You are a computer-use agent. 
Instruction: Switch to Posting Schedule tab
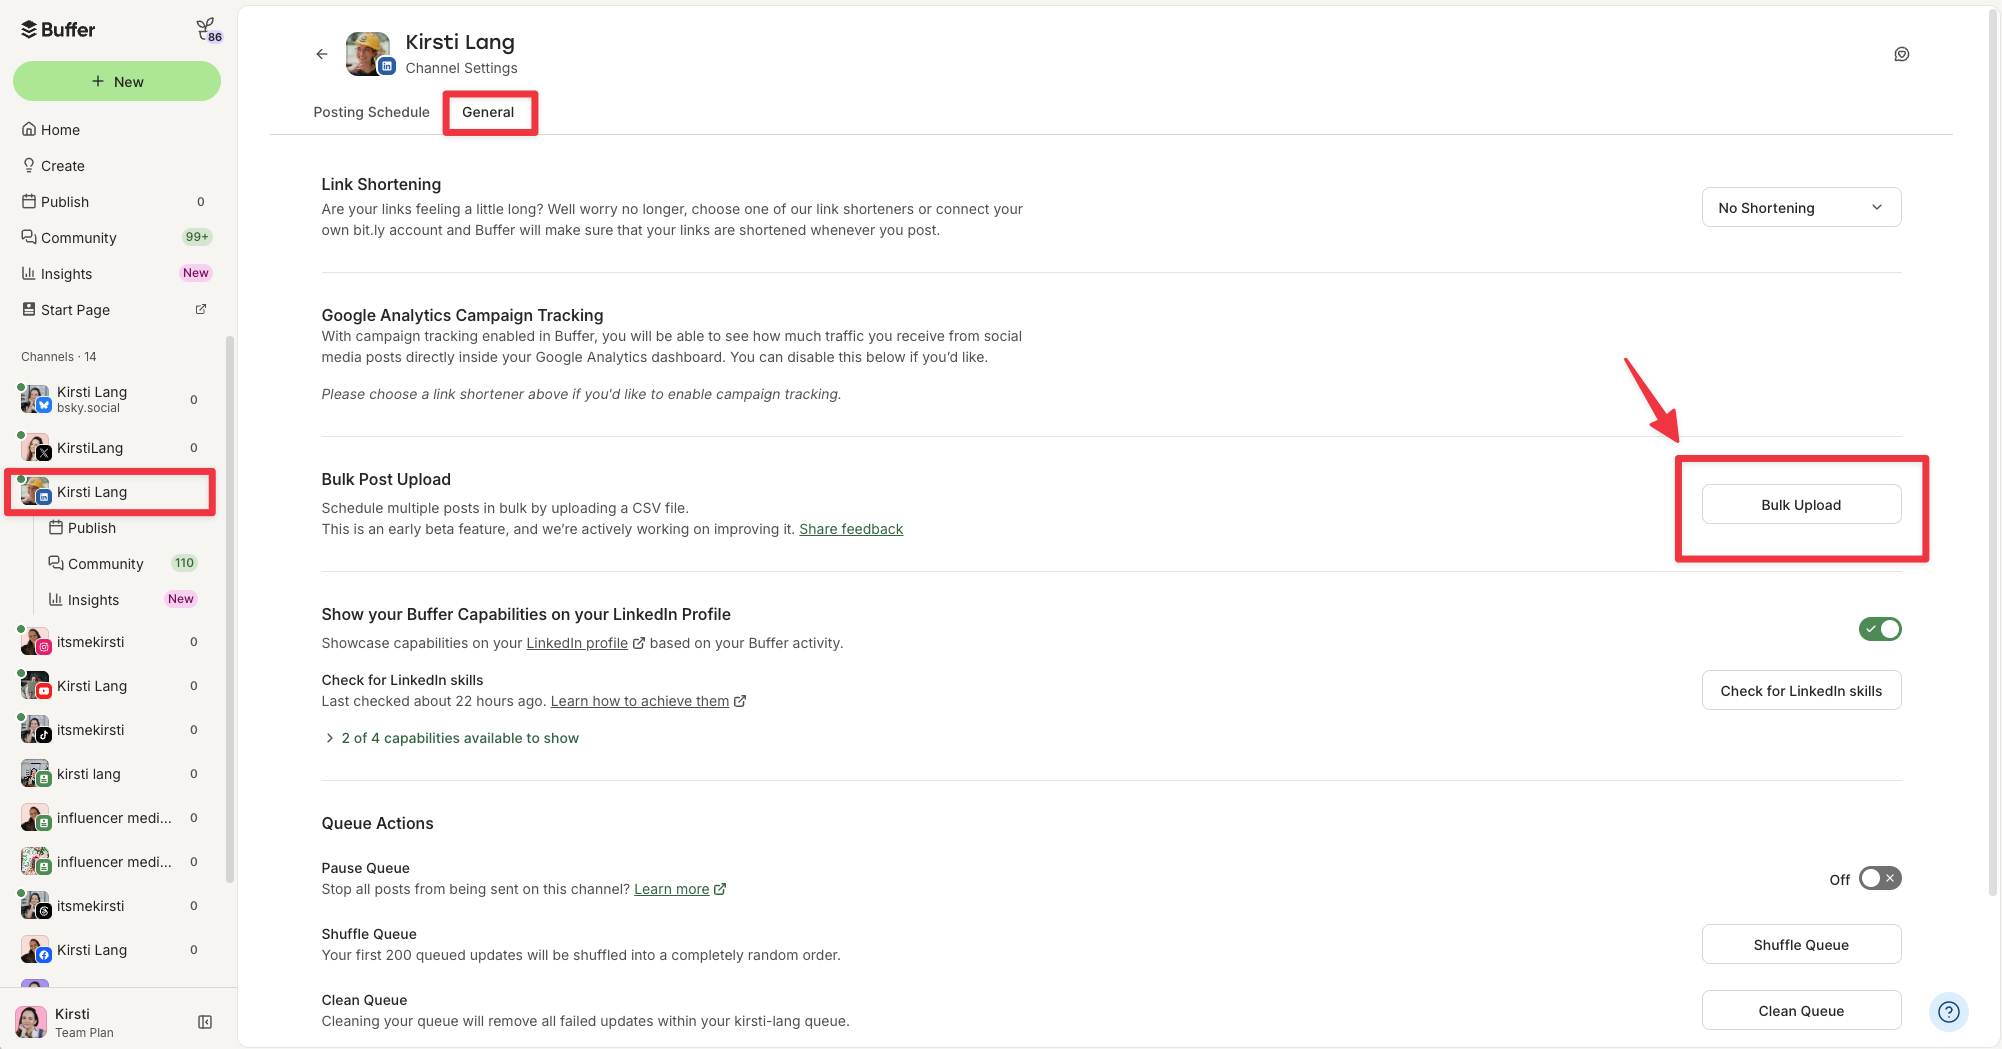(x=371, y=112)
